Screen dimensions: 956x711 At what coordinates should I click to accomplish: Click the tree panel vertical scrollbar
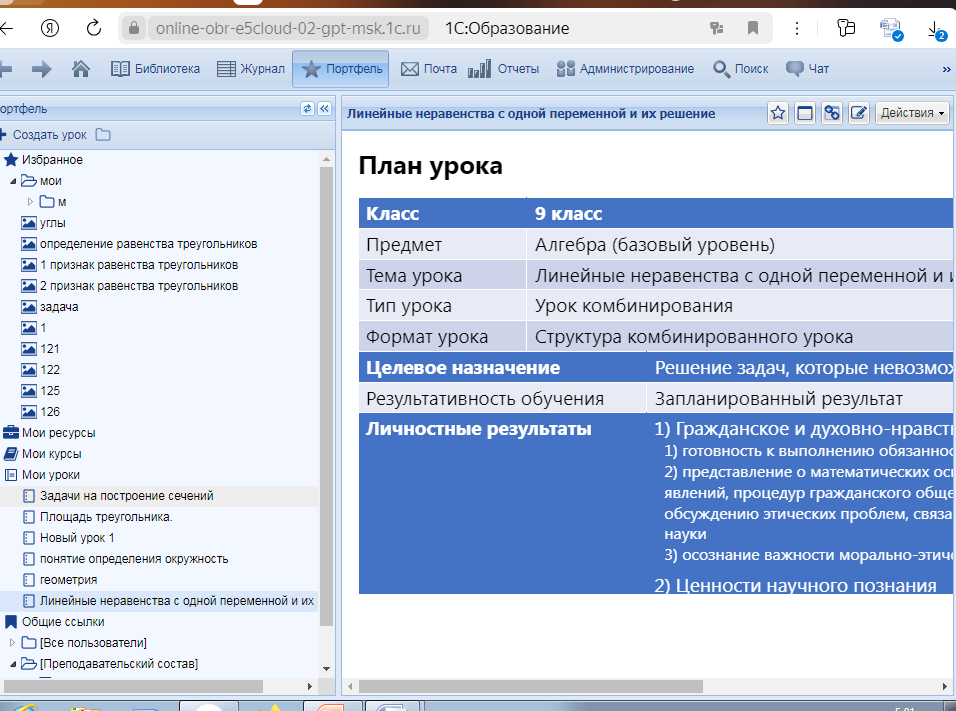tap(326, 396)
